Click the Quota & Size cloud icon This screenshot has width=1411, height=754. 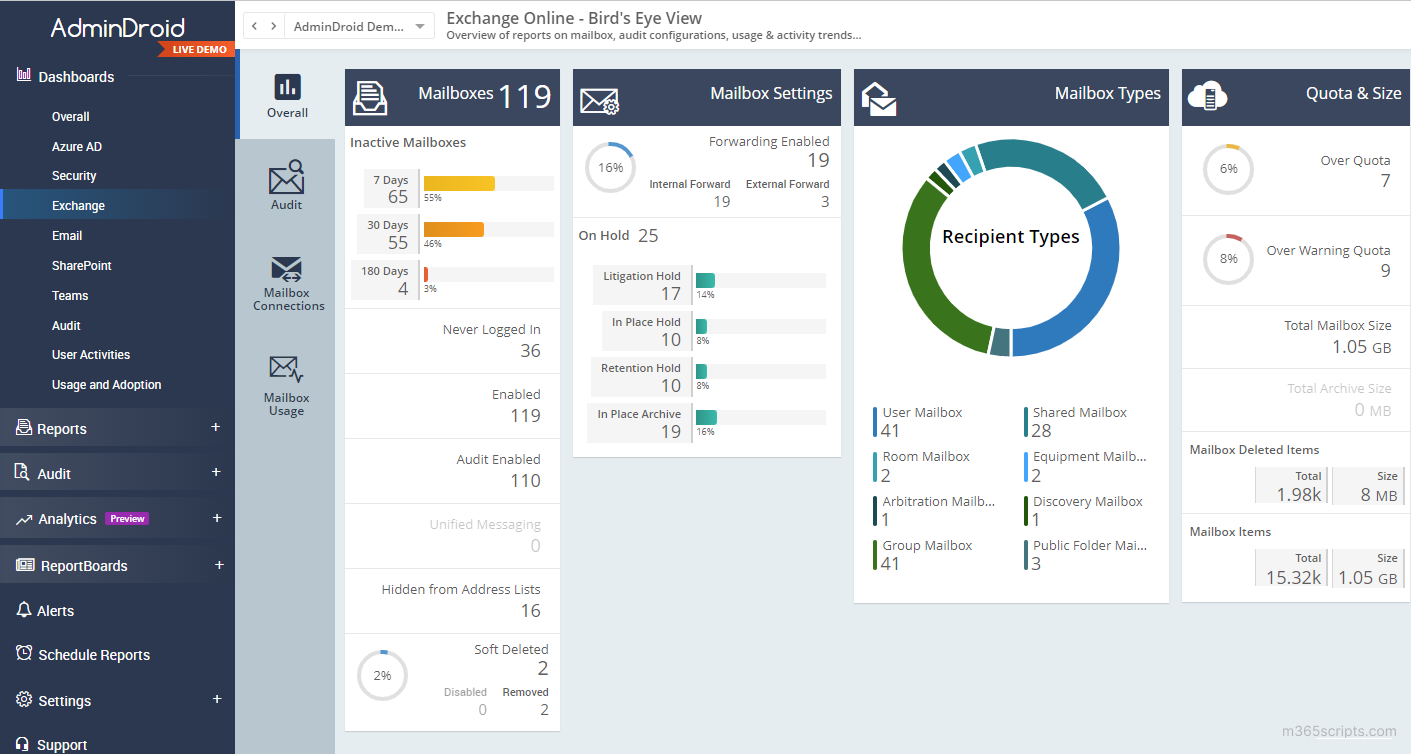(1208, 96)
